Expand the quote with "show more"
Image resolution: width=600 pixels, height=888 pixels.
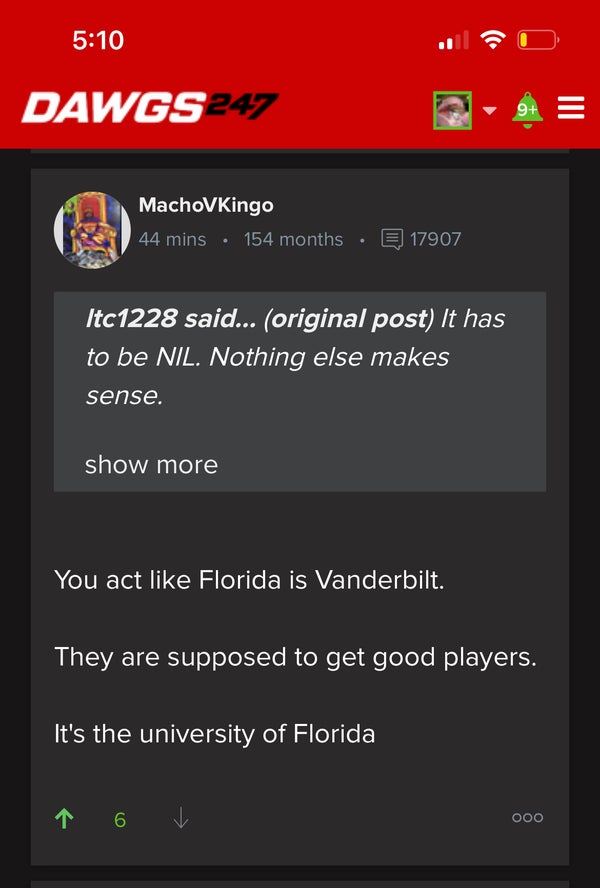coord(151,464)
